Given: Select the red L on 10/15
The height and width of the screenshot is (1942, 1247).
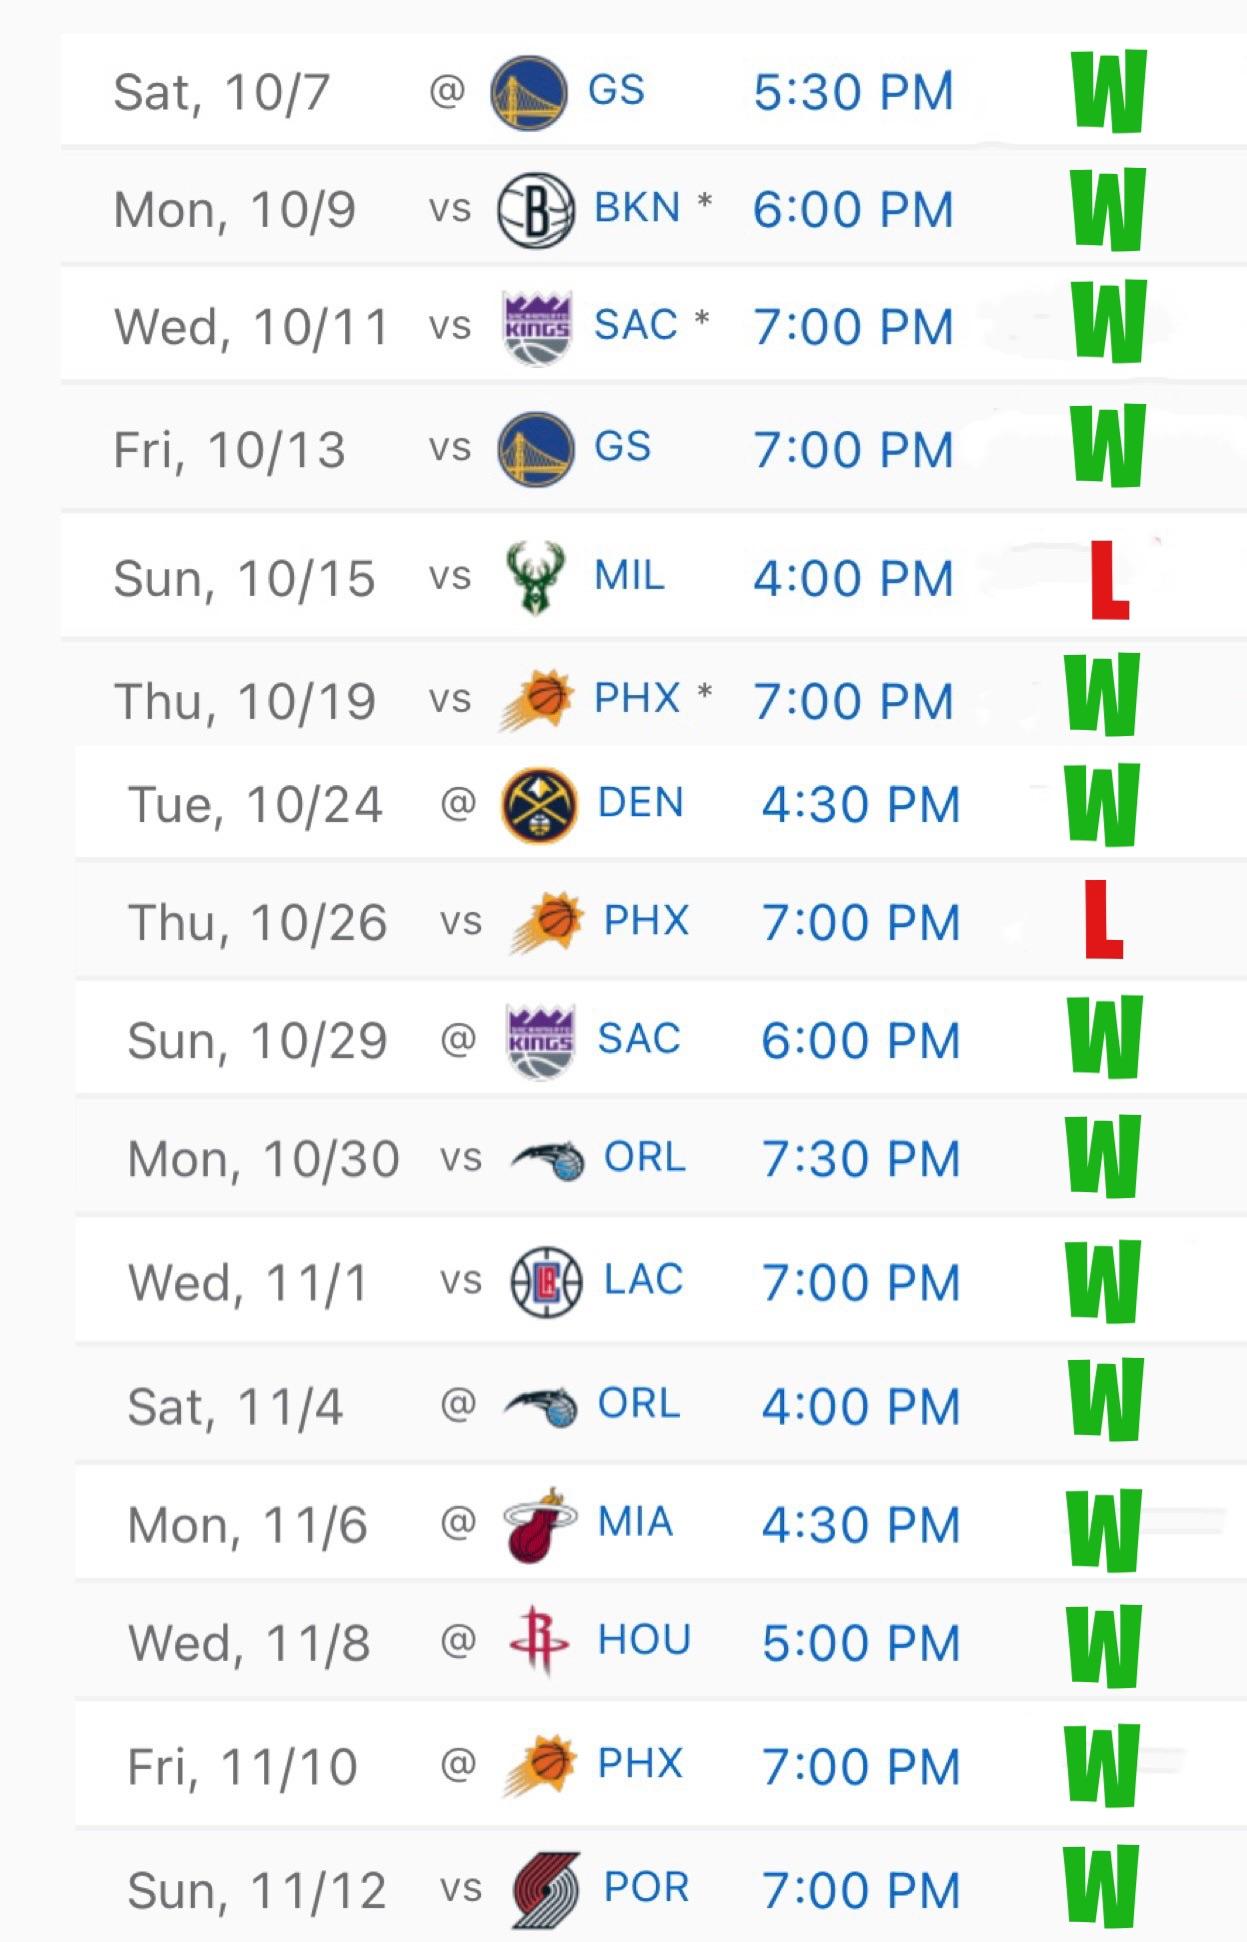Looking at the screenshot, I should pos(1107,580).
